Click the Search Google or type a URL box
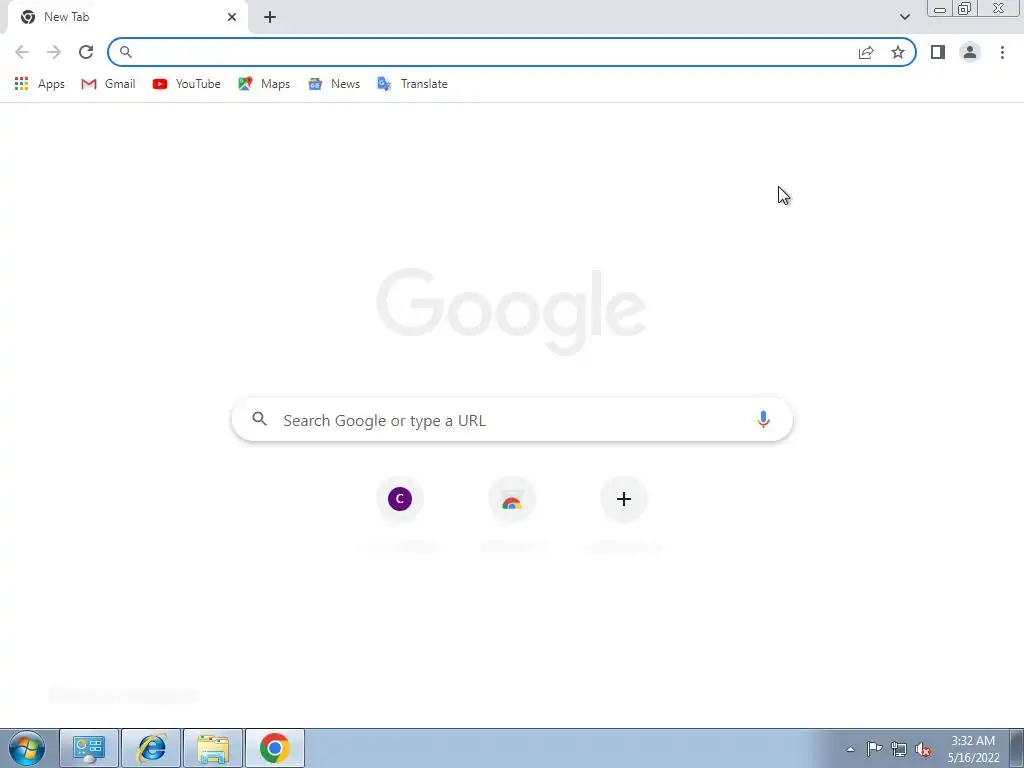This screenshot has width=1024, height=768. [512, 420]
